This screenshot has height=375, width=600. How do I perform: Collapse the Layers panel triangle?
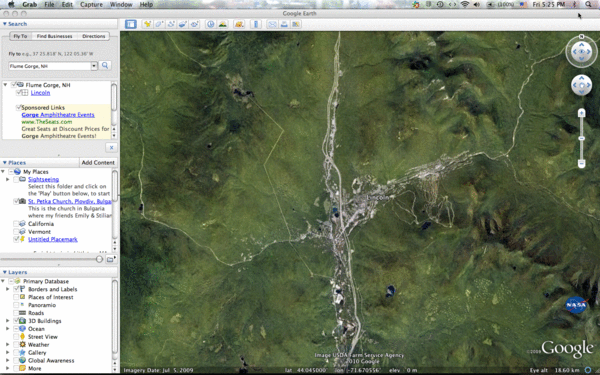pos(5,272)
